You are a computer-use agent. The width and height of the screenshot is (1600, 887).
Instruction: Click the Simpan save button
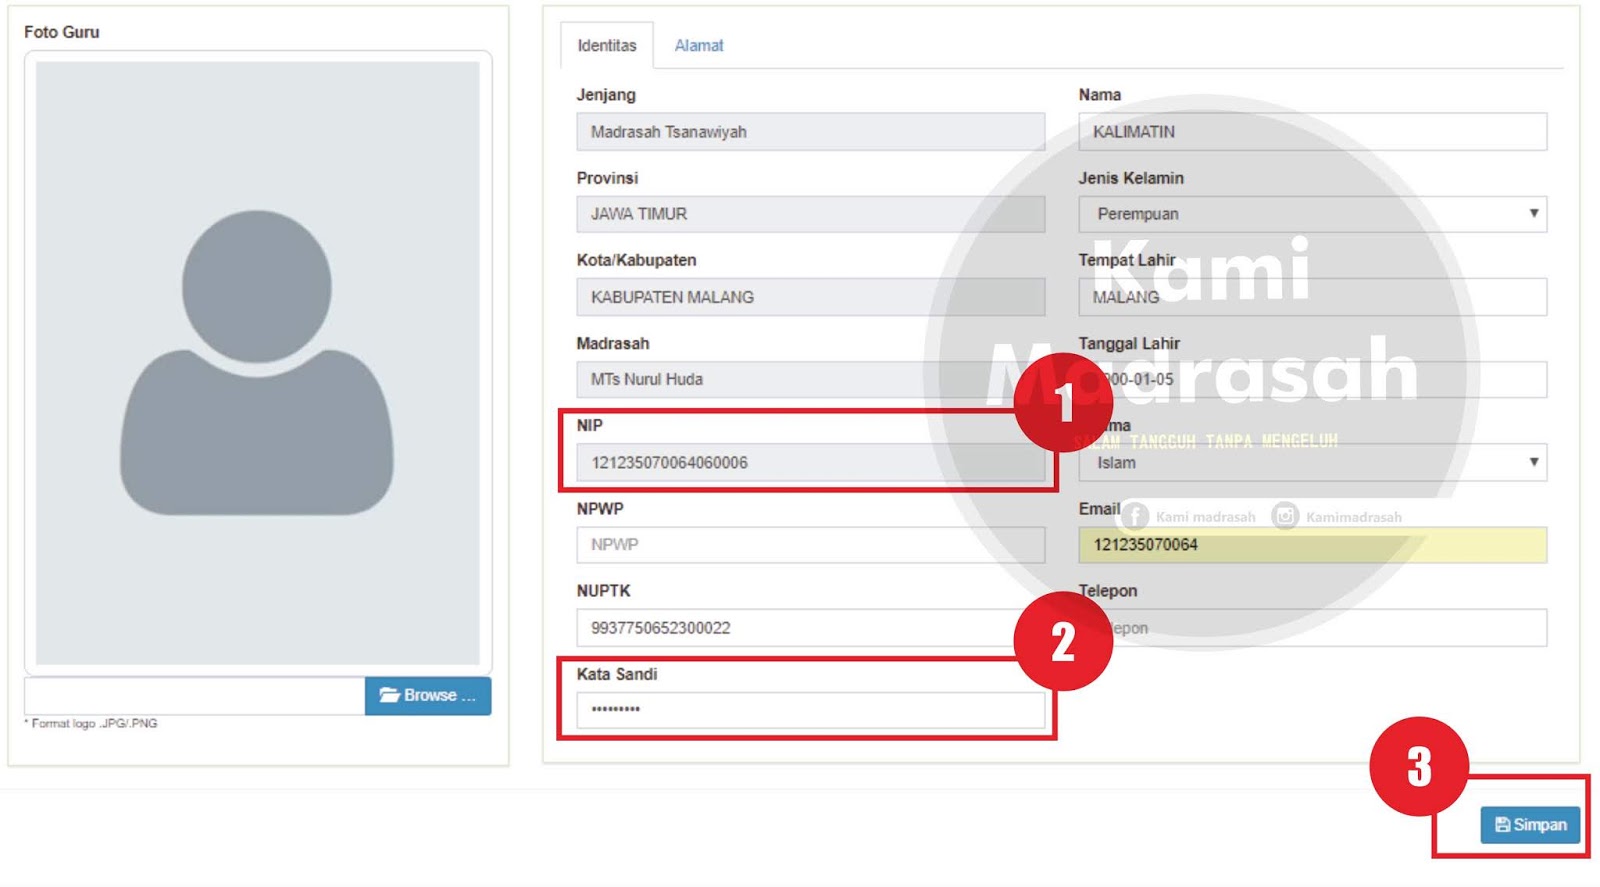click(1530, 825)
